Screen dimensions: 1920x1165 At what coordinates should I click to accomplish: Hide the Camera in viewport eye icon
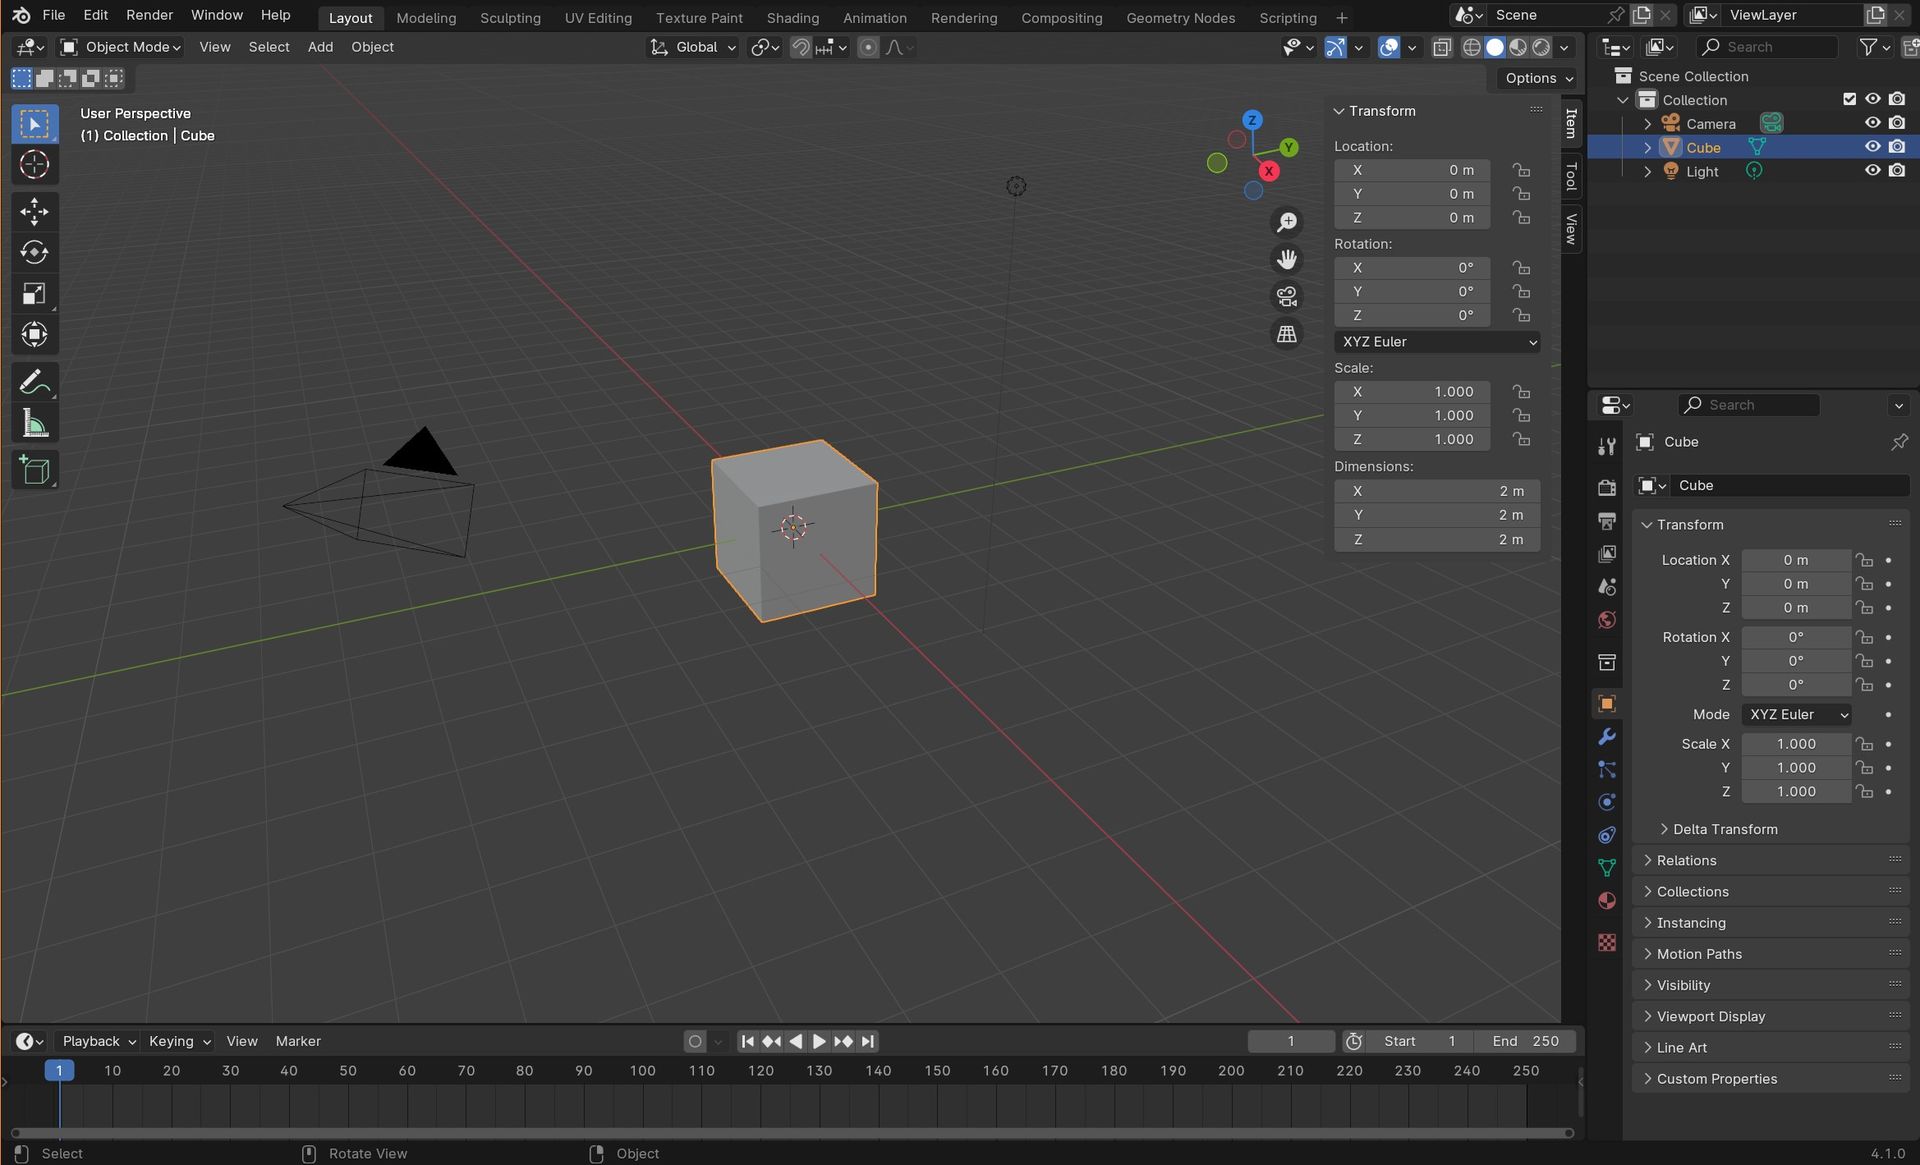tap(1873, 123)
